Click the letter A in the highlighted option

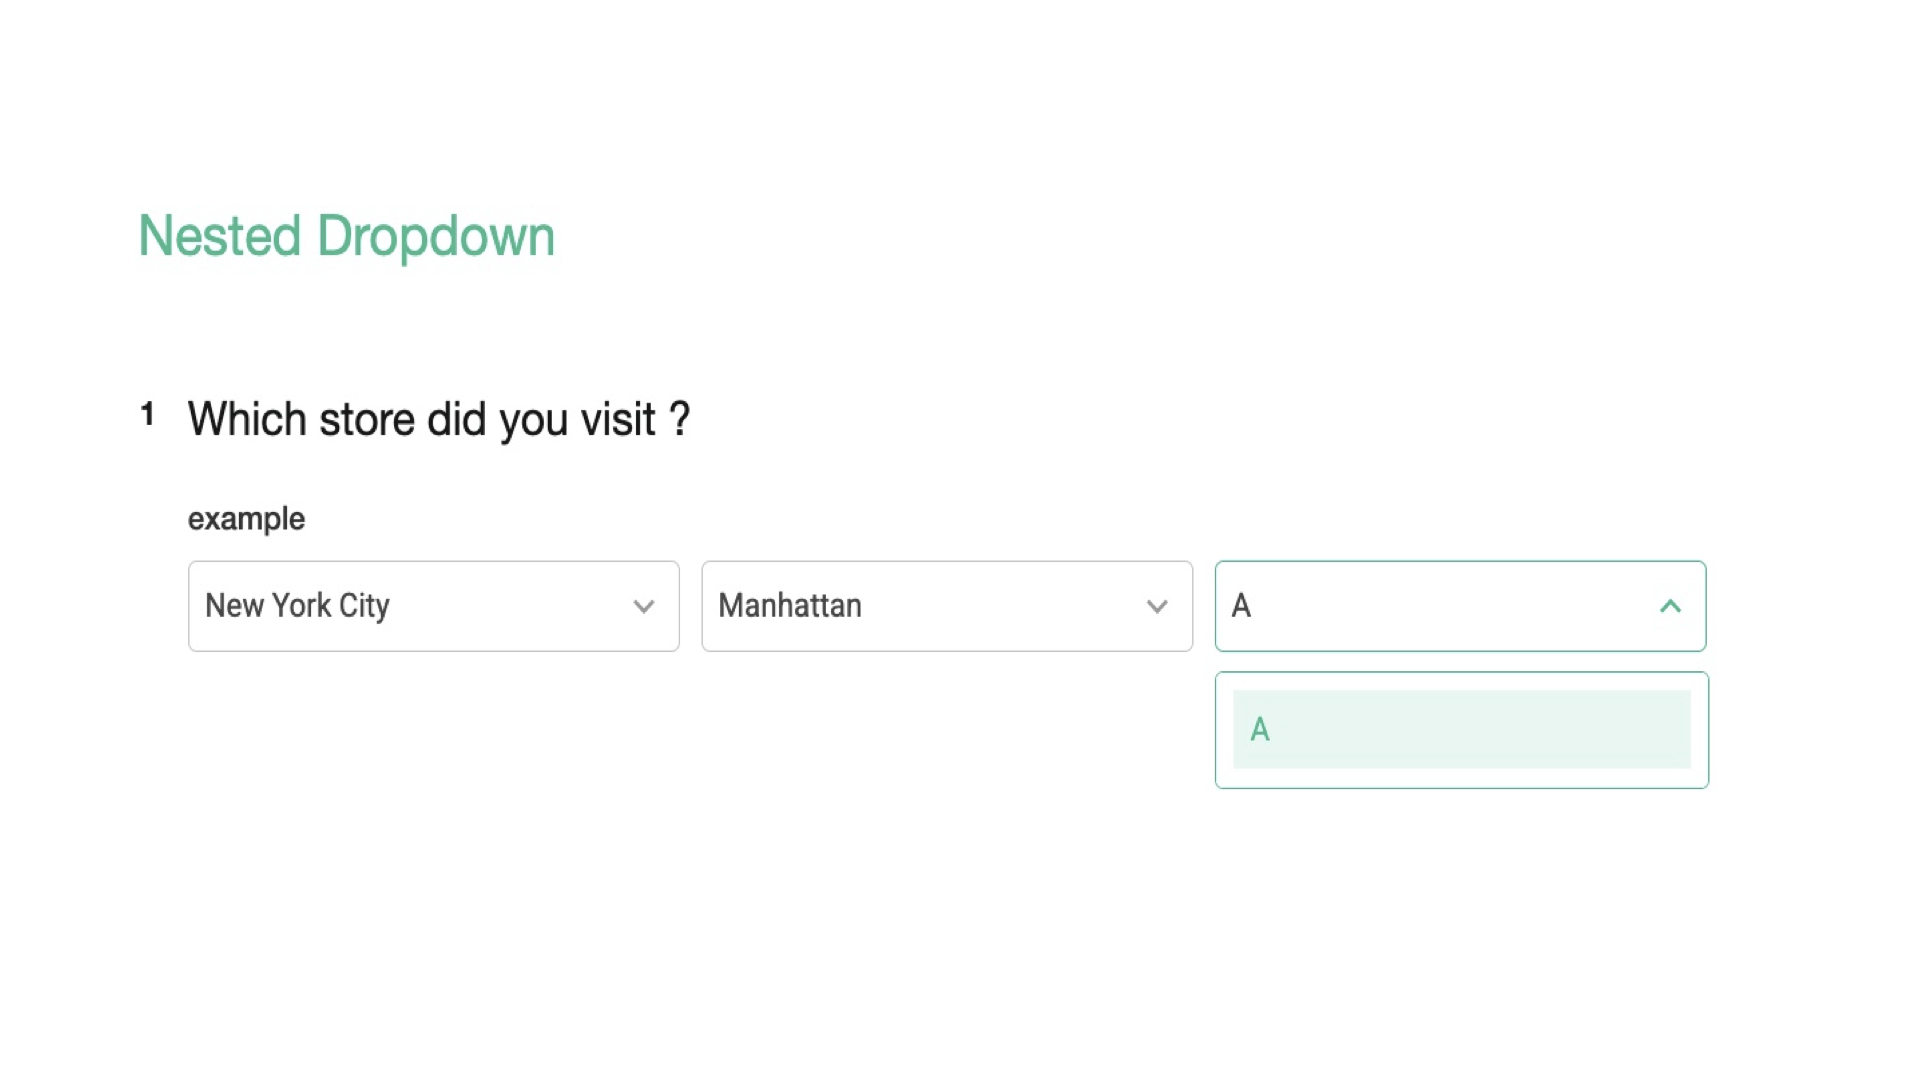point(1260,730)
